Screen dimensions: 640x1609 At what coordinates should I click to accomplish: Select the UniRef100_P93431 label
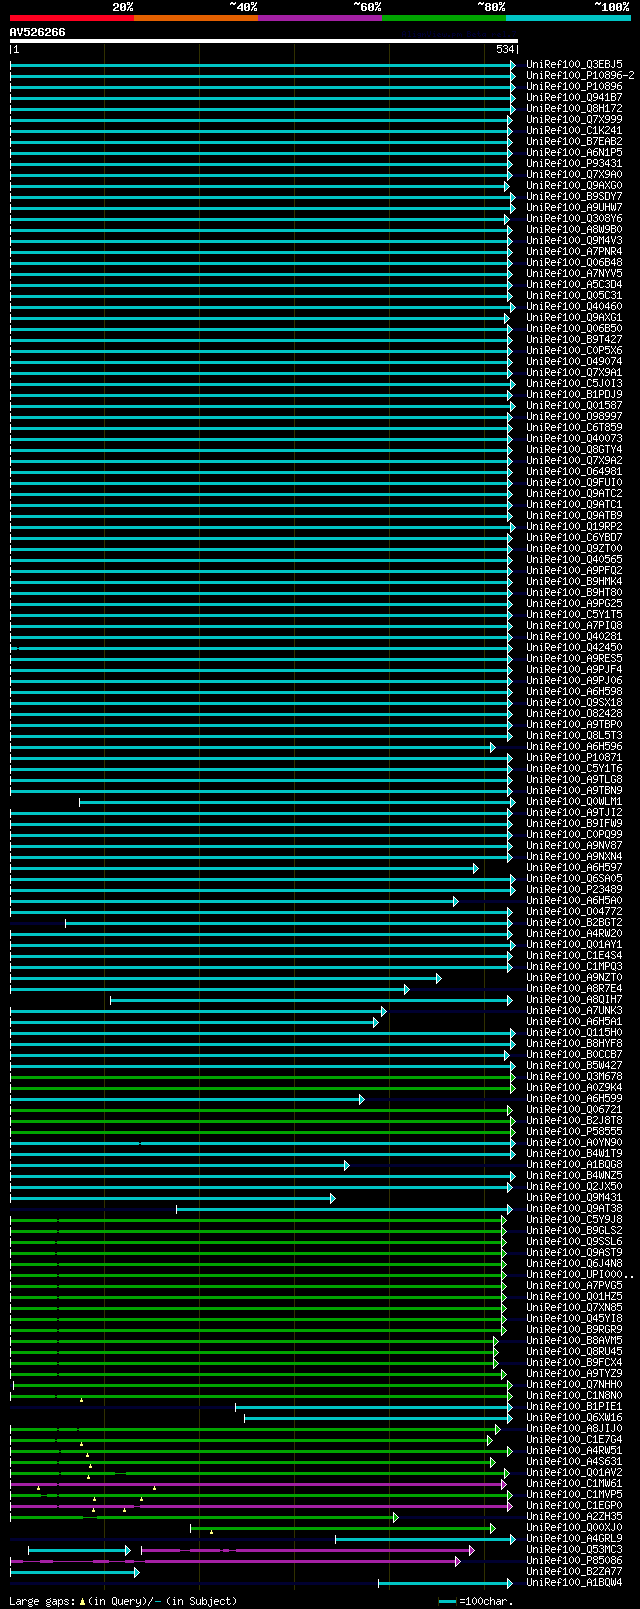[574, 163]
